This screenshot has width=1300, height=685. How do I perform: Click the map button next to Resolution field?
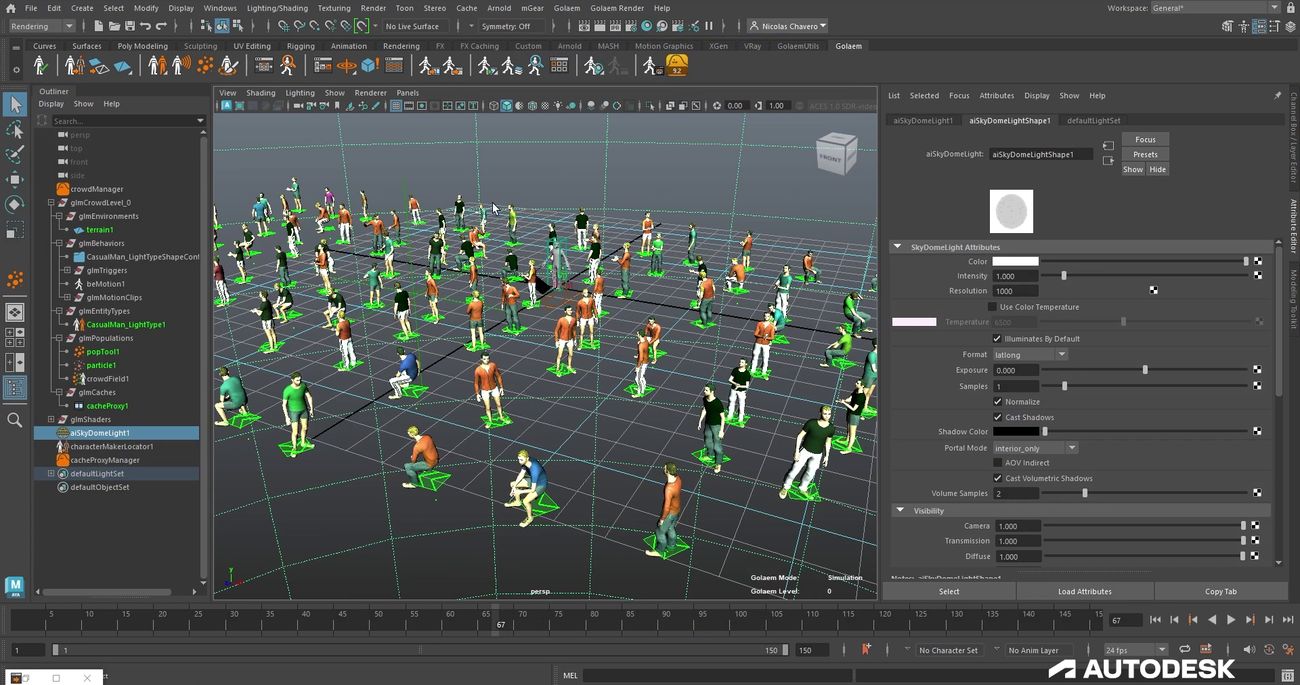click(x=1153, y=291)
